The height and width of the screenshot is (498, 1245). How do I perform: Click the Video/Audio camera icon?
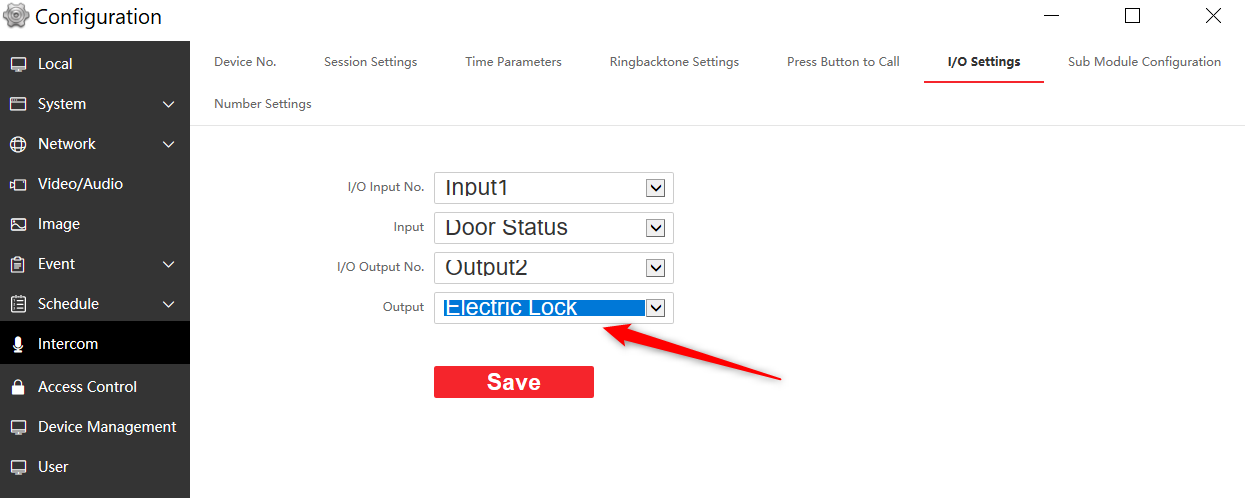(x=18, y=184)
